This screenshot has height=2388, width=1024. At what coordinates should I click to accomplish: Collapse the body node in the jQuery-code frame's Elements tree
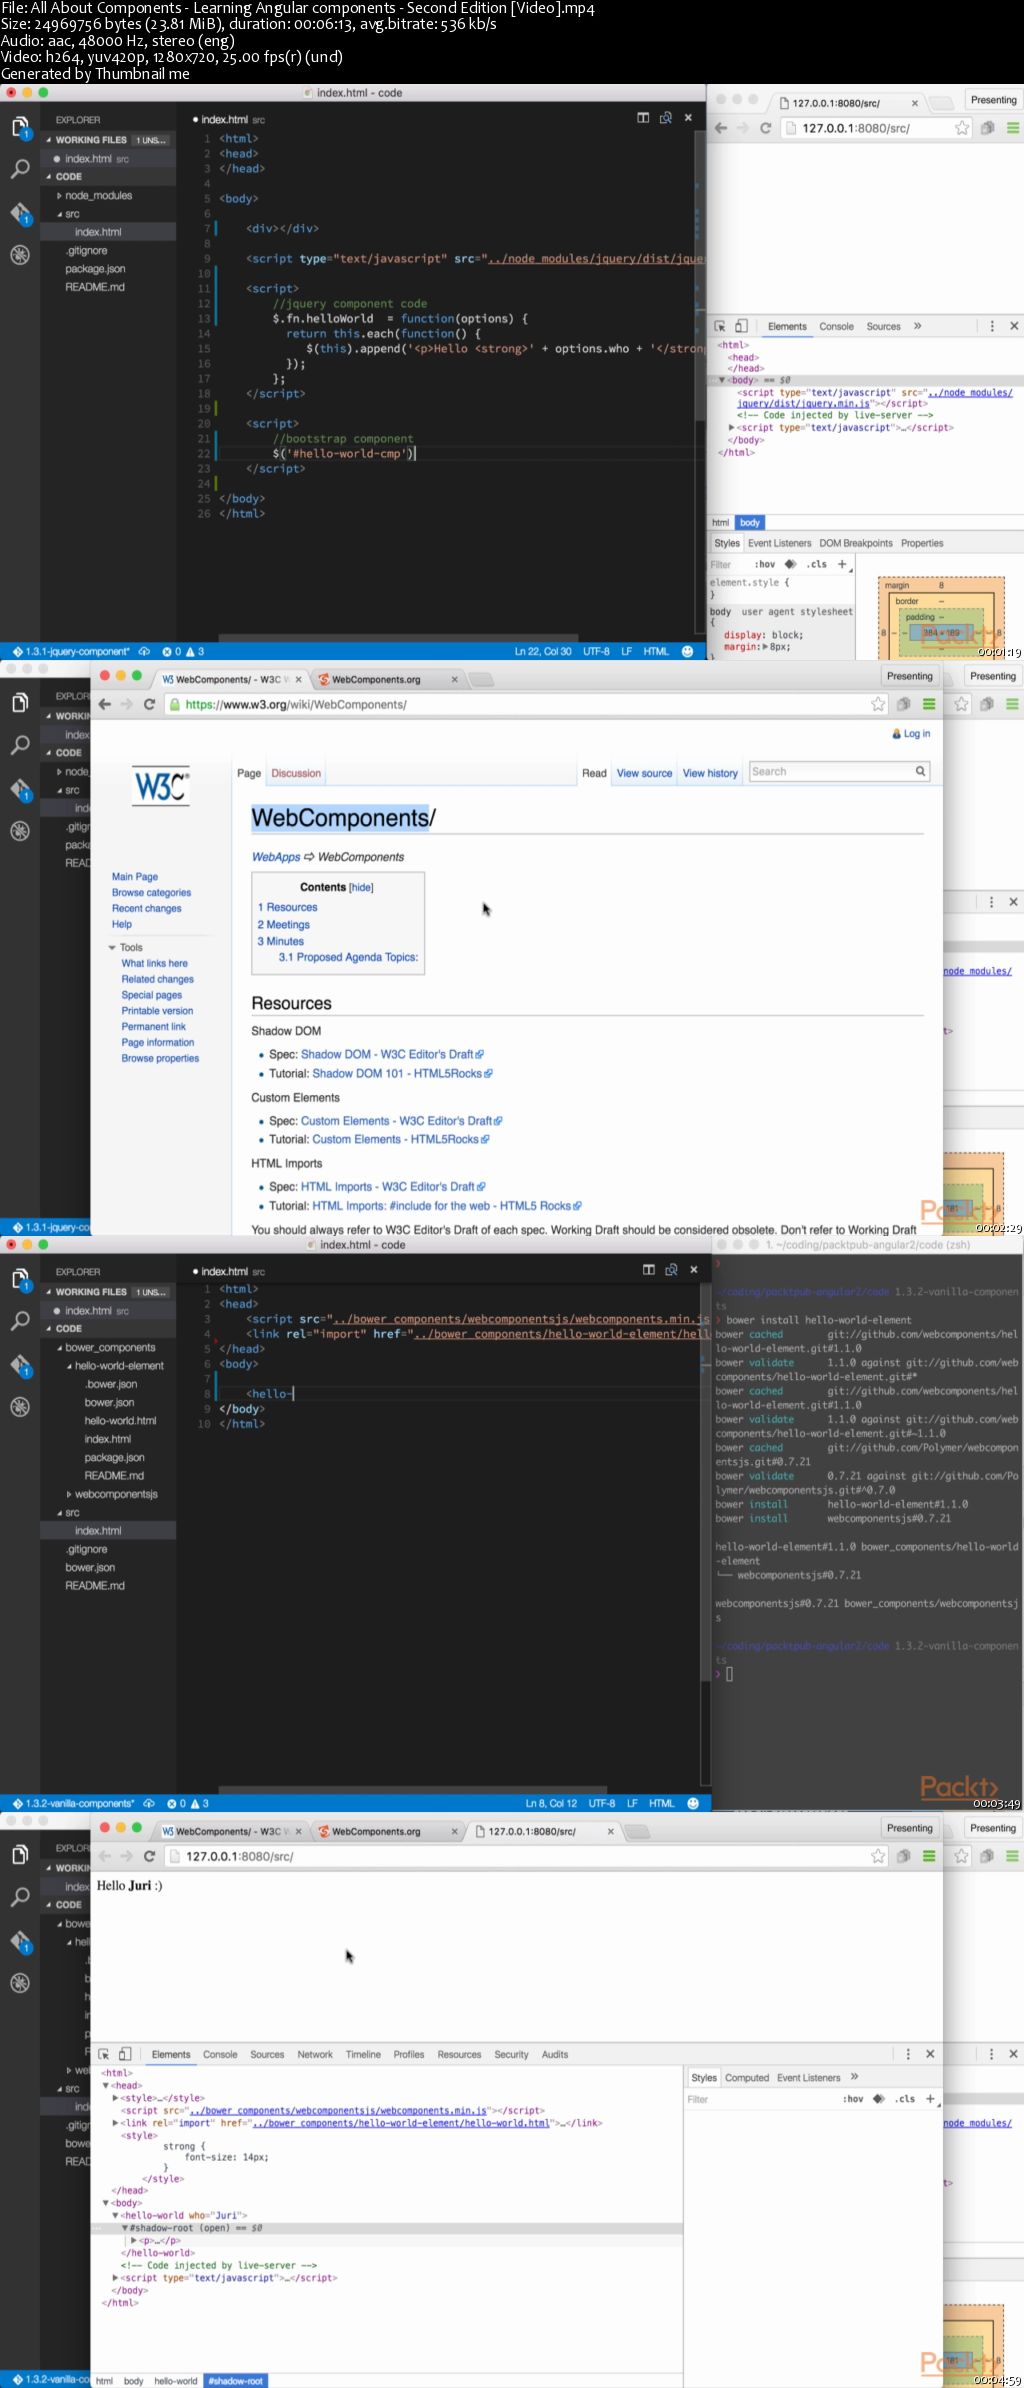[x=722, y=380]
